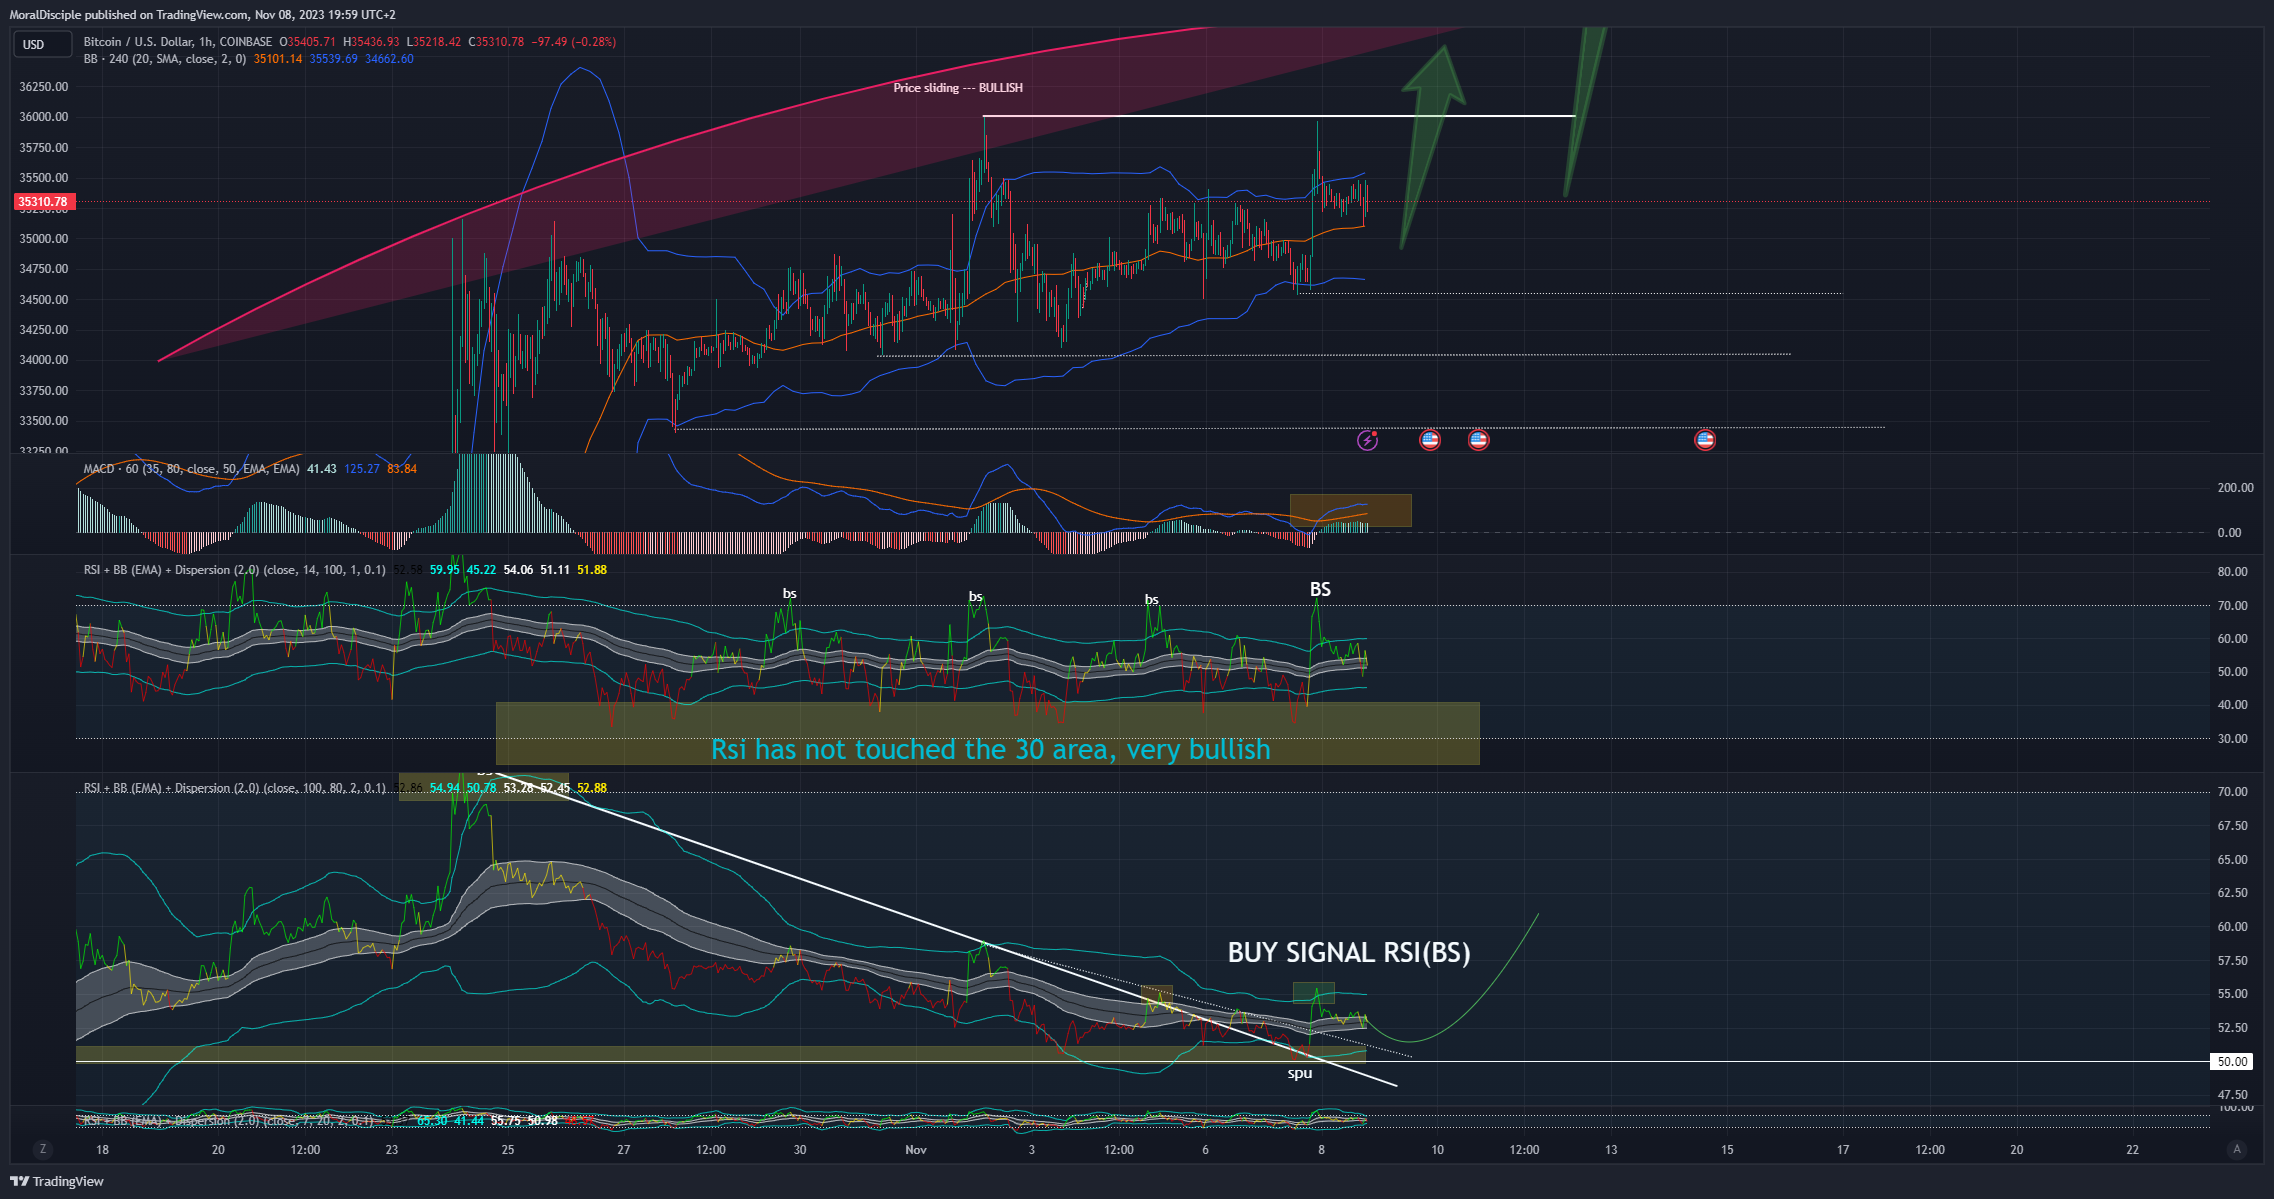Click the TradingView logo in the footer
2274x1199 pixels.
tap(57, 1181)
